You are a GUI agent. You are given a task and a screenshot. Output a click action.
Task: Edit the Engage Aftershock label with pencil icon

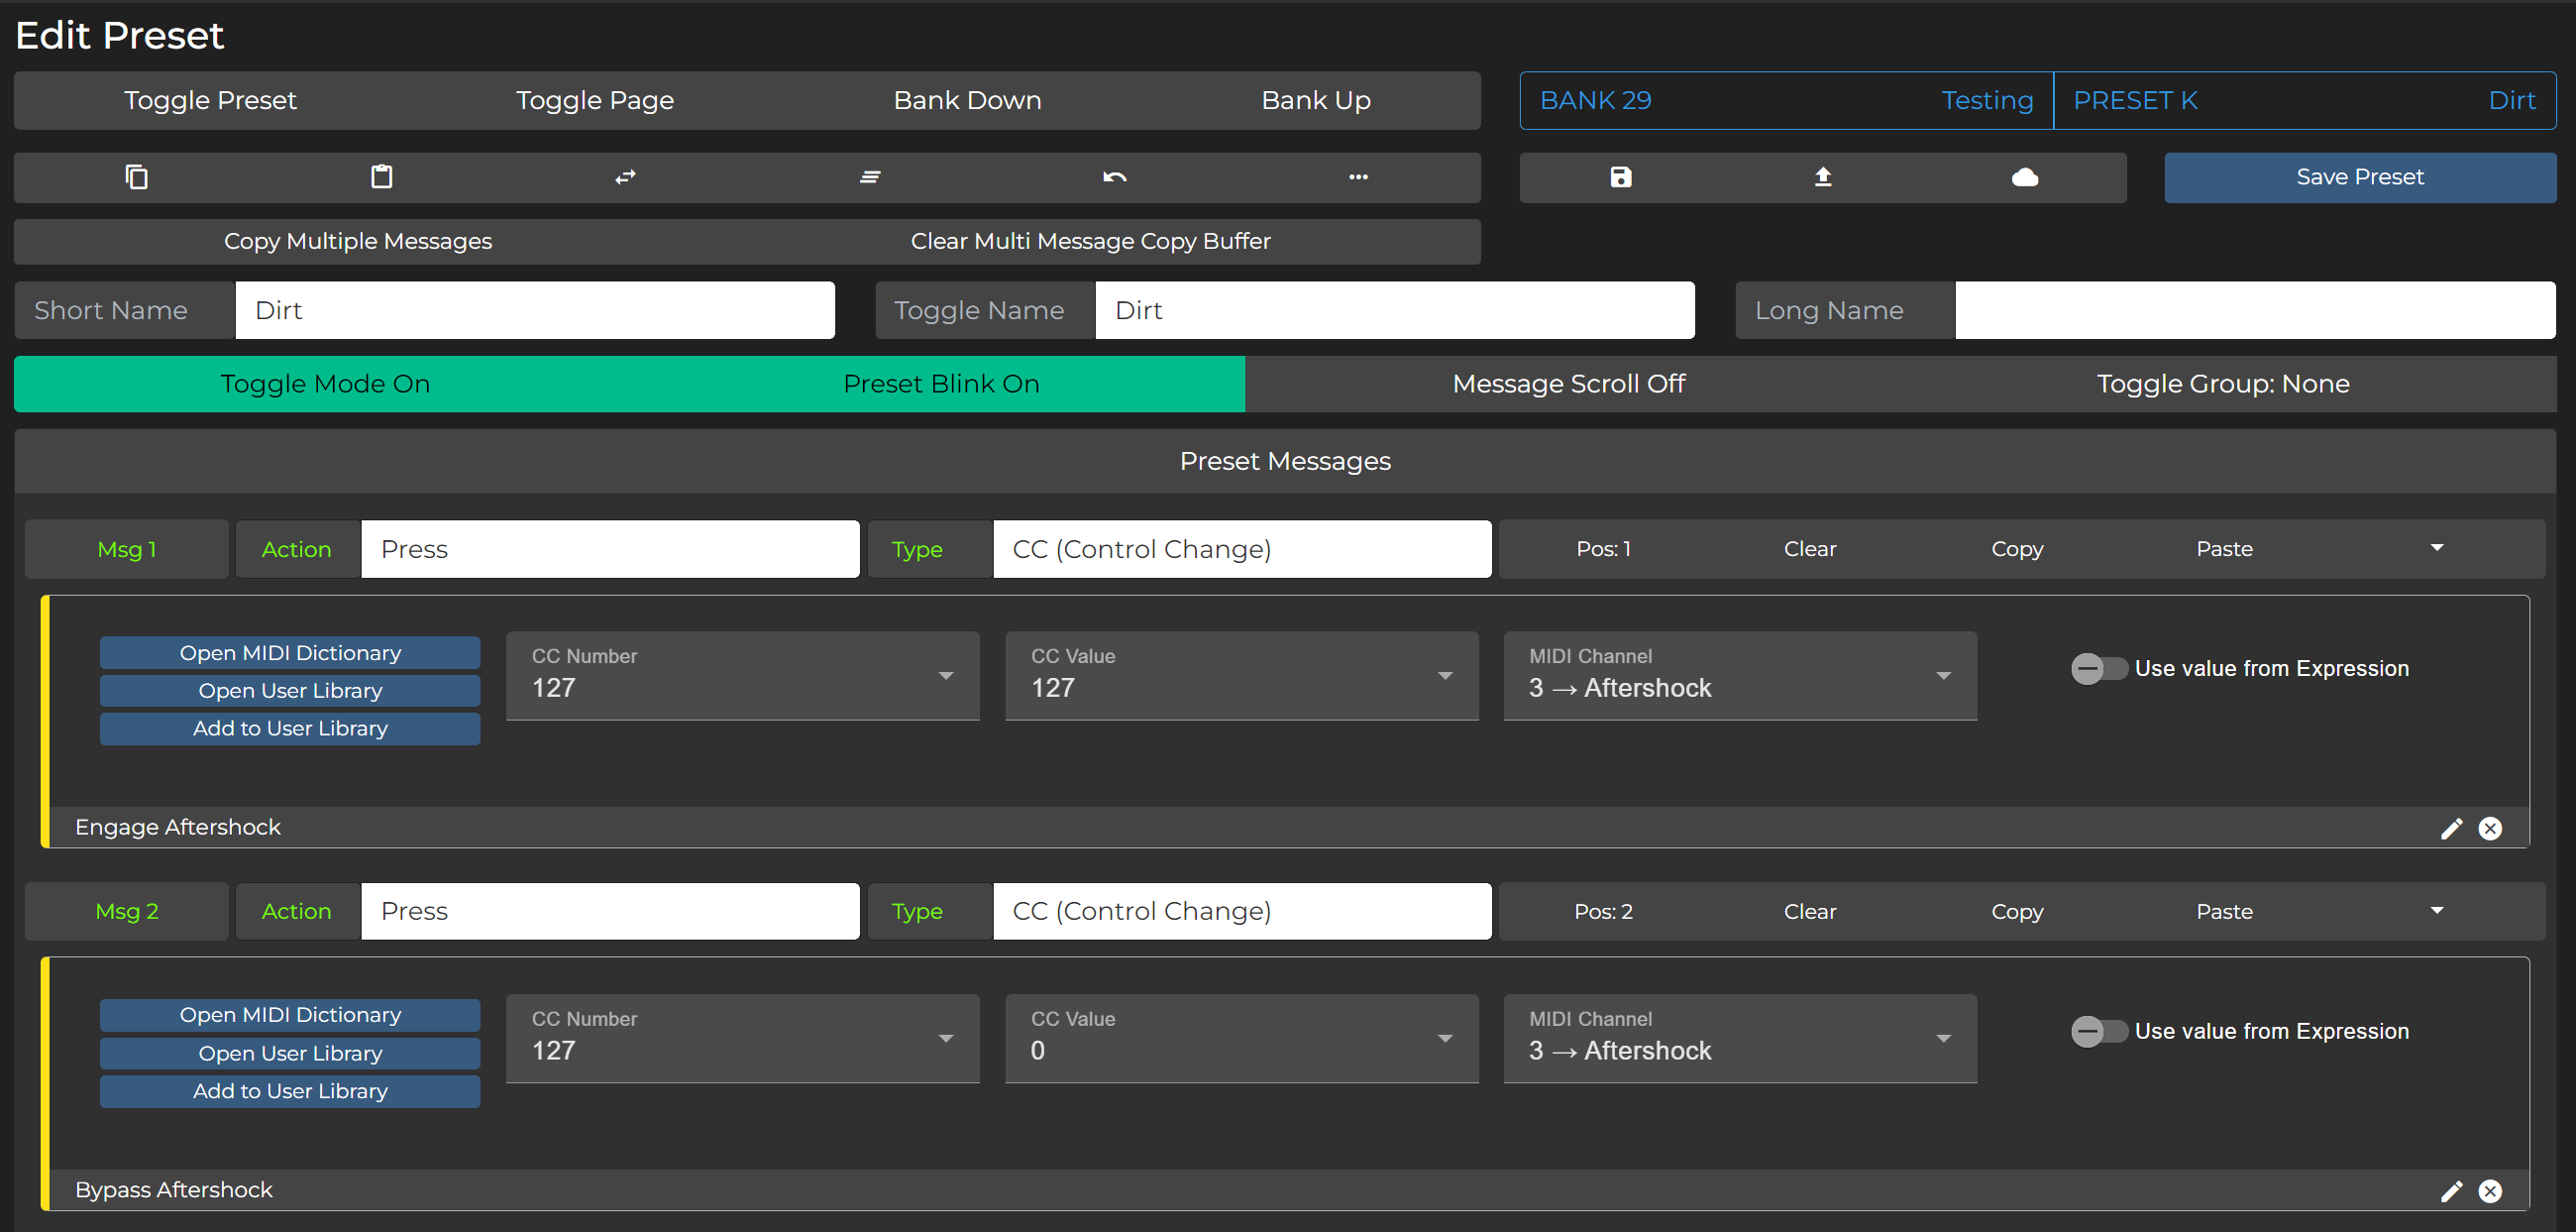pyautogui.click(x=2451, y=828)
